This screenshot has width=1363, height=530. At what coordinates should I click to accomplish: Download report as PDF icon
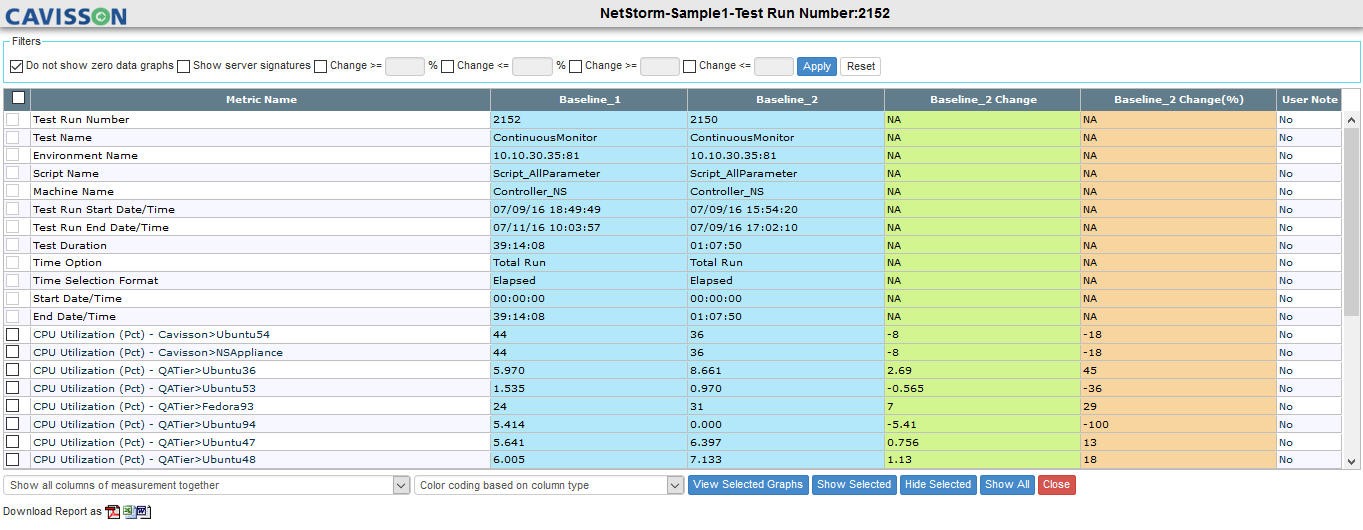pos(113,511)
